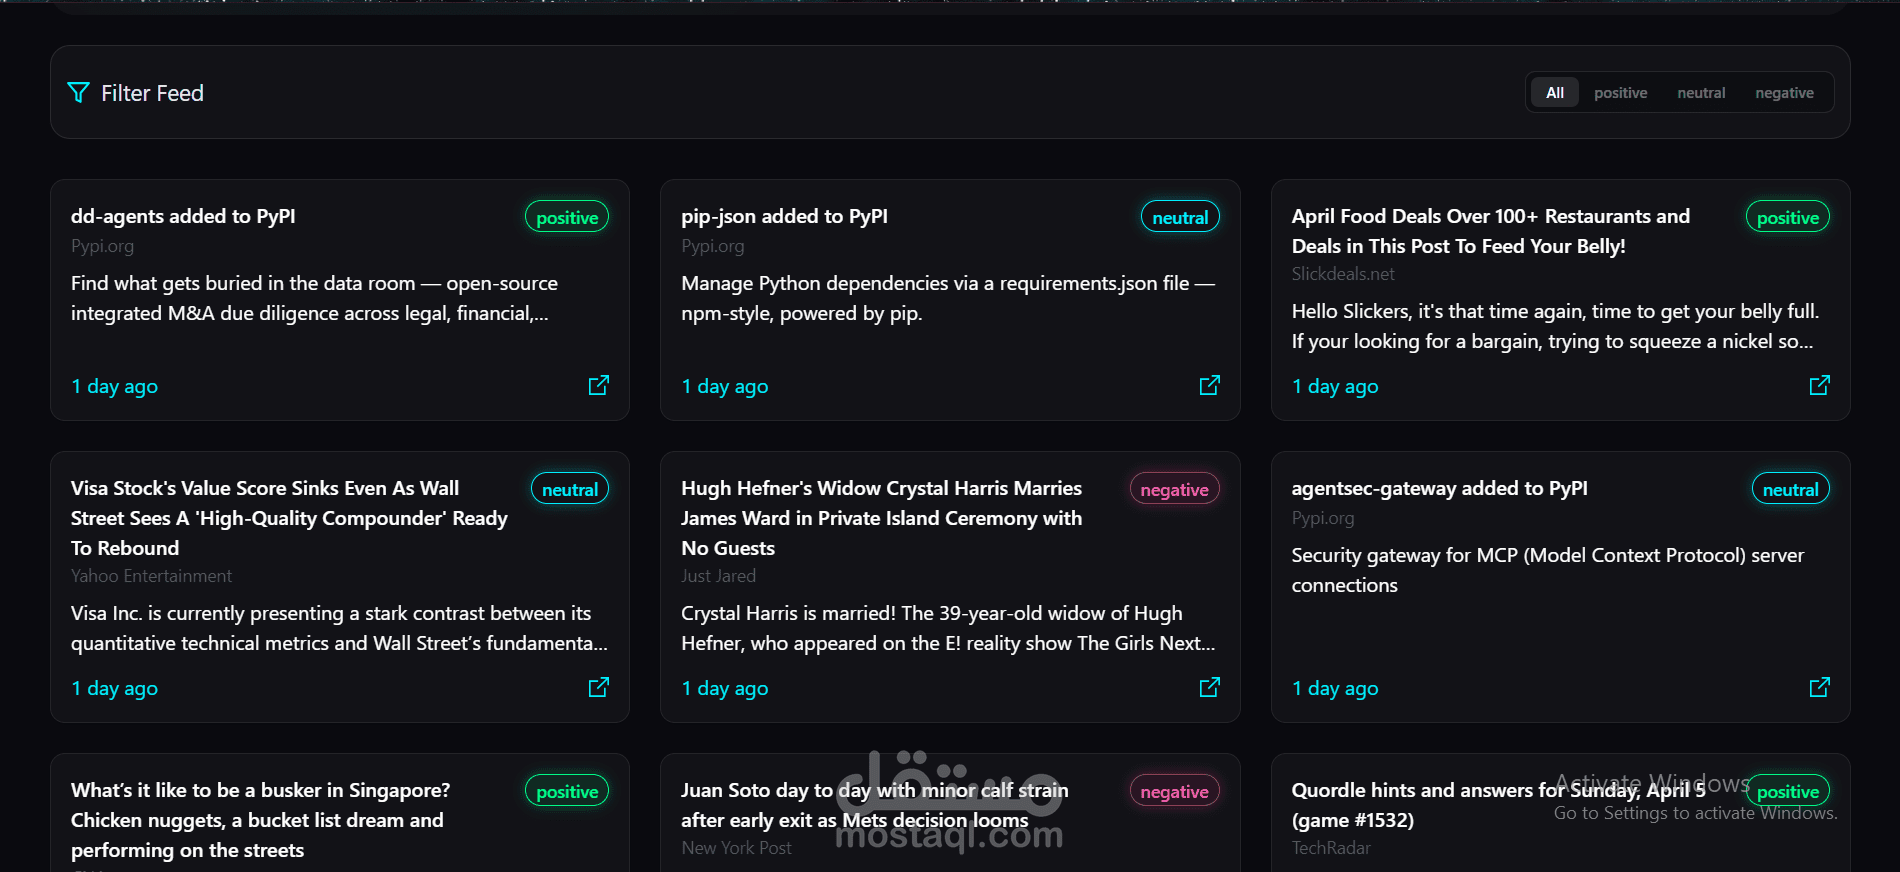
Task: Click the Filter Feed funnel icon
Action: click(78, 93)
